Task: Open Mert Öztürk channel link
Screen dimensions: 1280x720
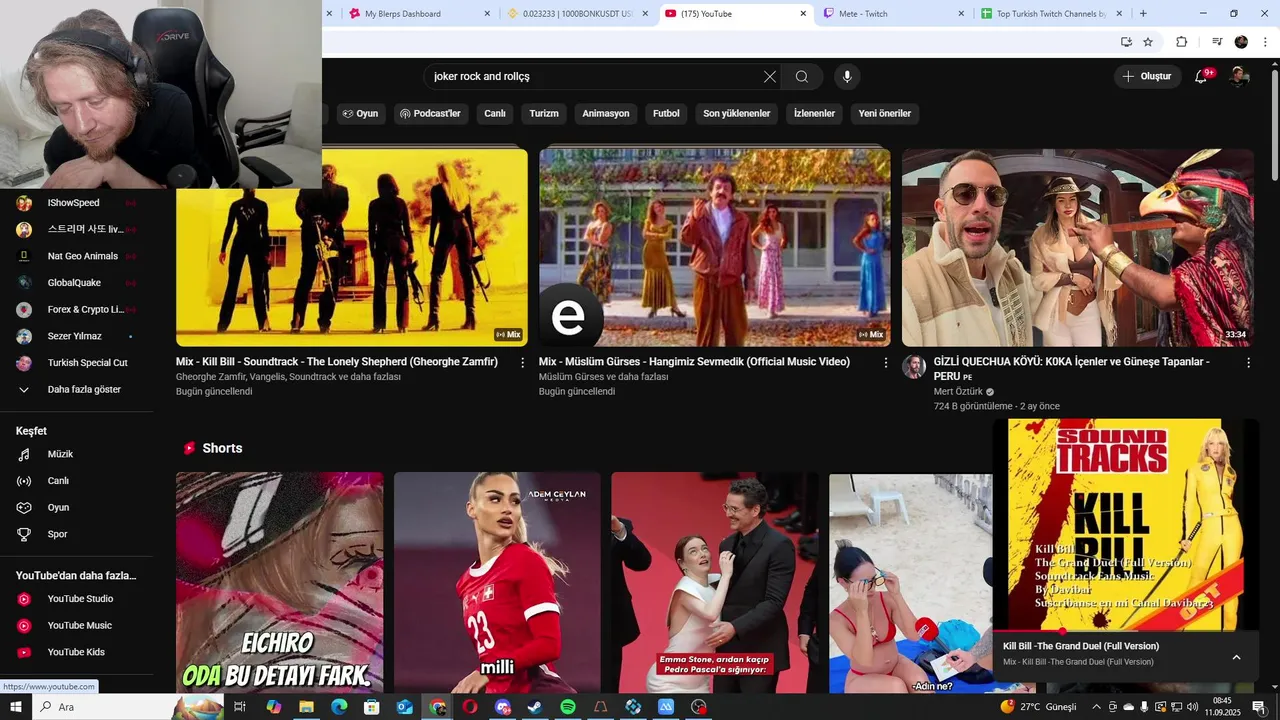Action: click(x=958, y=392)
